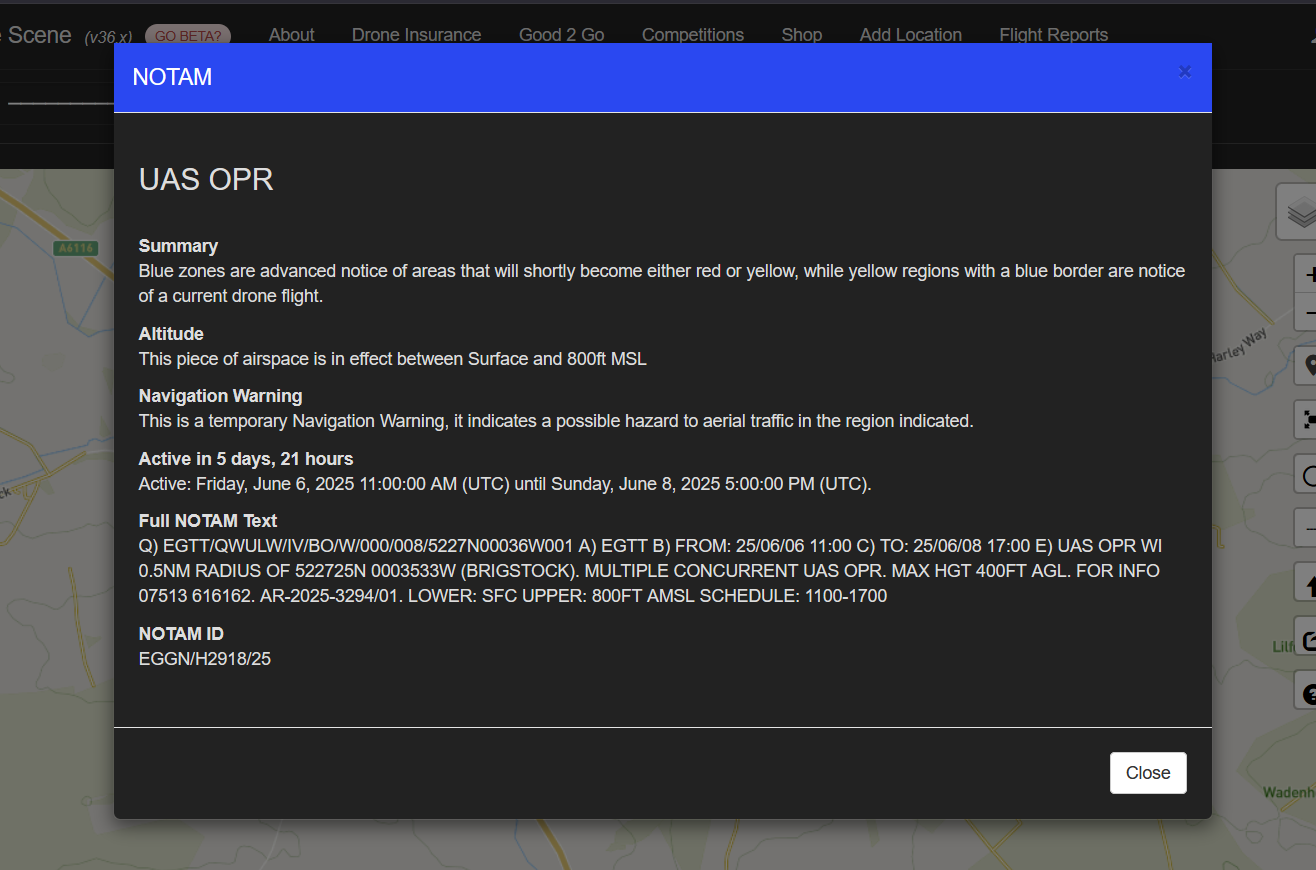The image size is (1316, 870).
Task: Click the line measuring tool below circle
Action: tap(1306, 528)
